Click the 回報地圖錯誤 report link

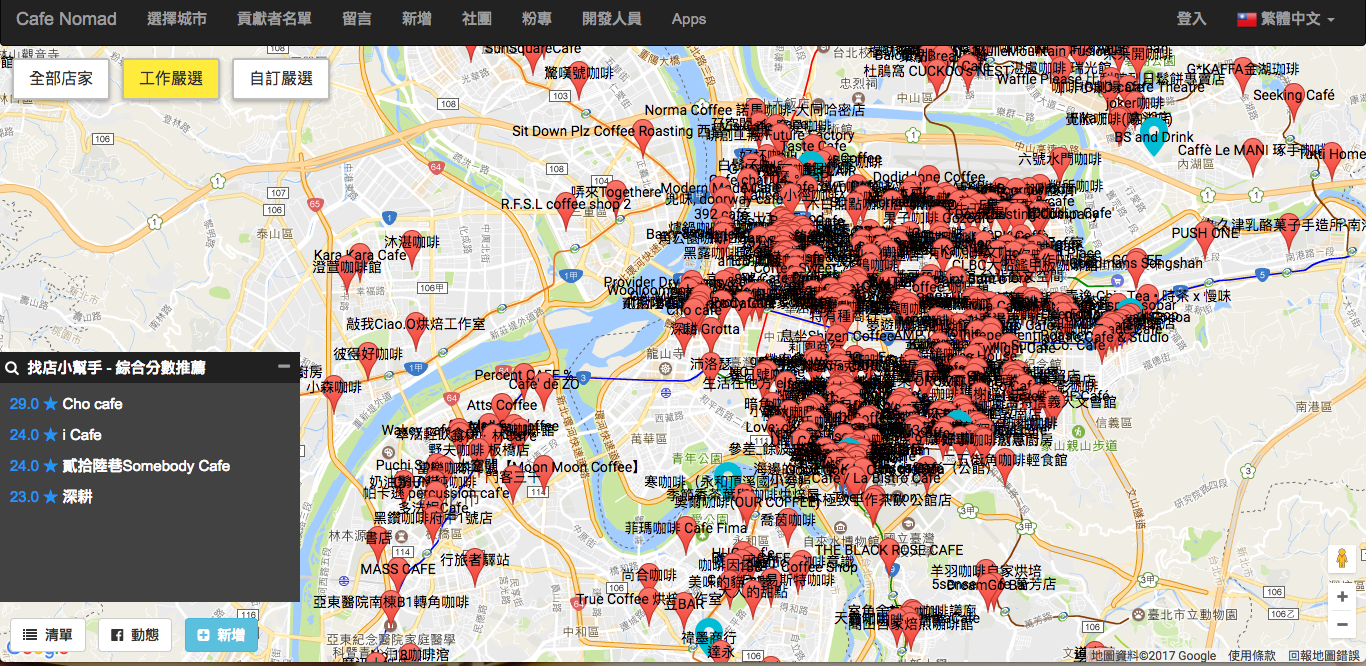coord(1325,656)
